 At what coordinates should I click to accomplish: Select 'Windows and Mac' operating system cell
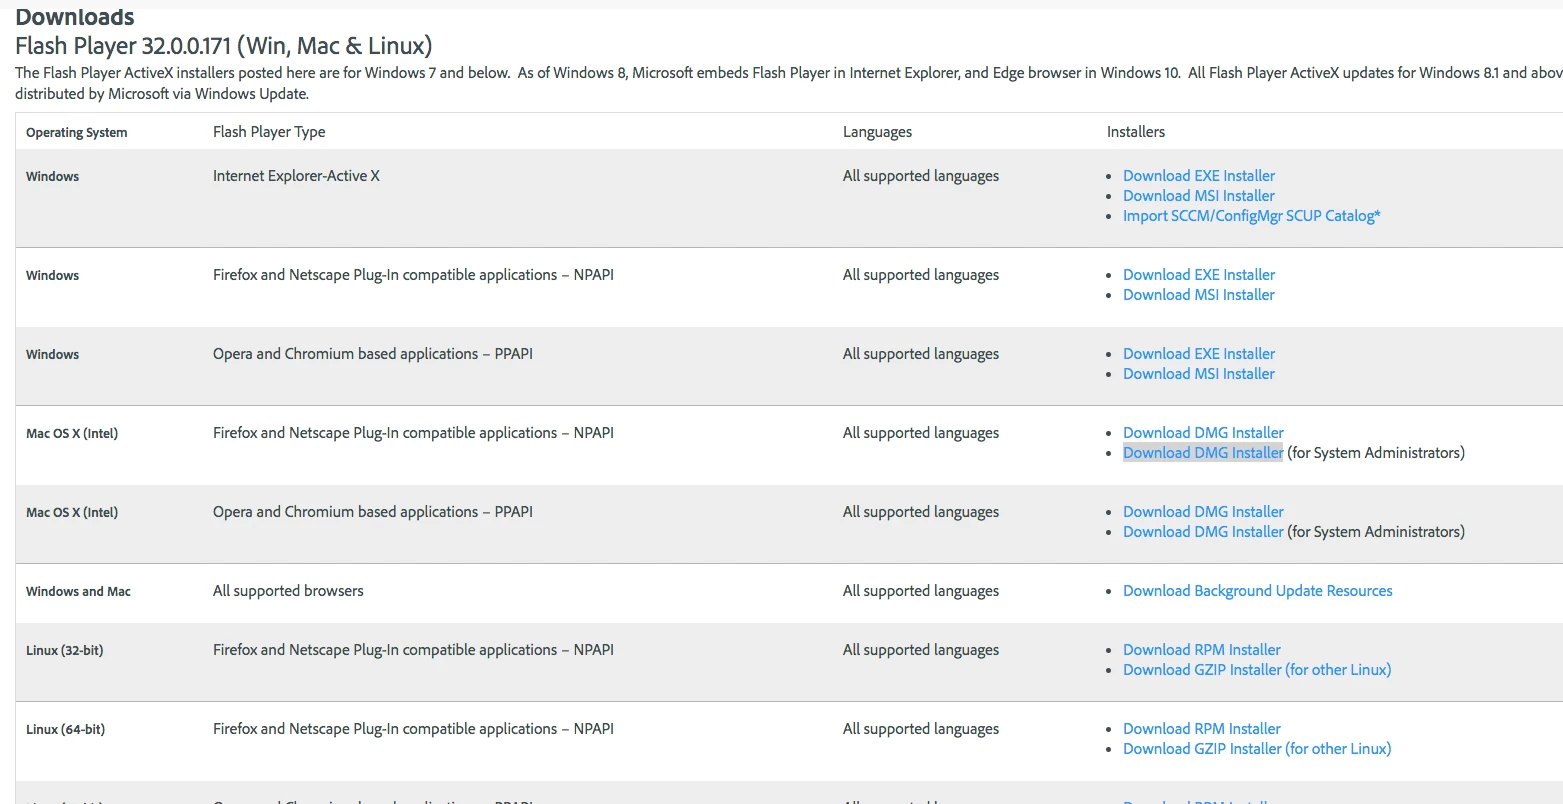pos(78,592)
